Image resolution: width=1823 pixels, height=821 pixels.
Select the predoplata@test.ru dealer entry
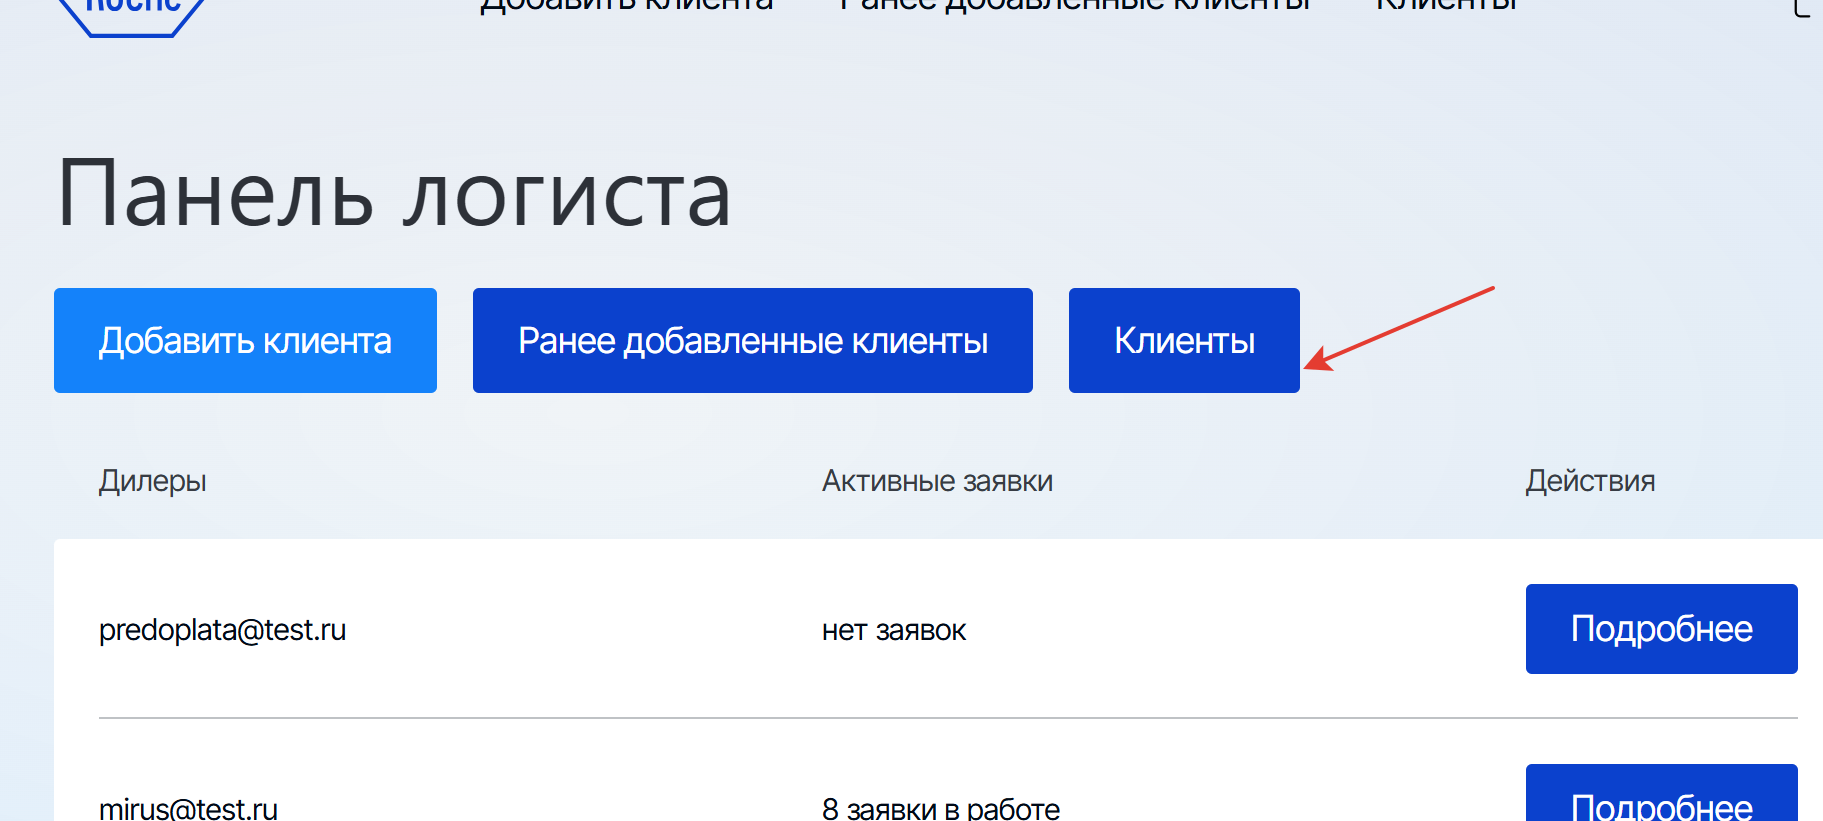[222, 630]
